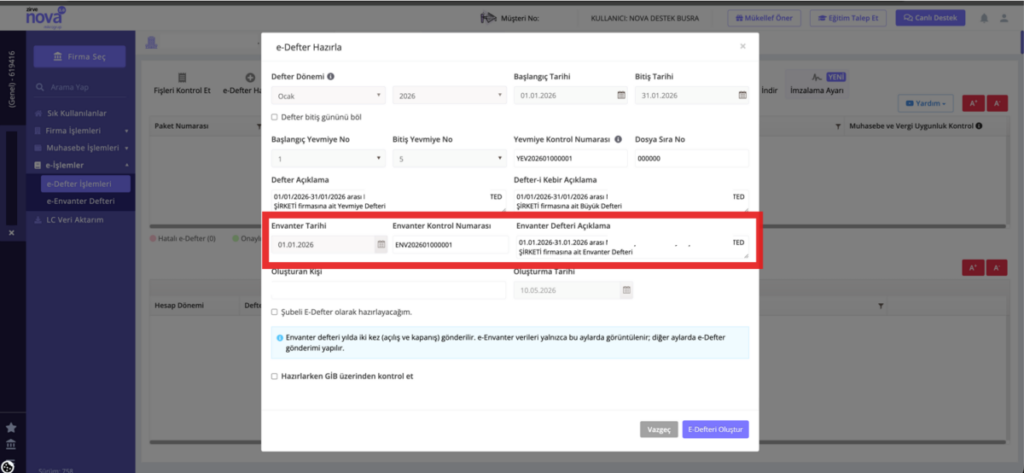The image size is (1024, 473).
Task: Click Dosya Sıra No input
Action: (692, 158)
